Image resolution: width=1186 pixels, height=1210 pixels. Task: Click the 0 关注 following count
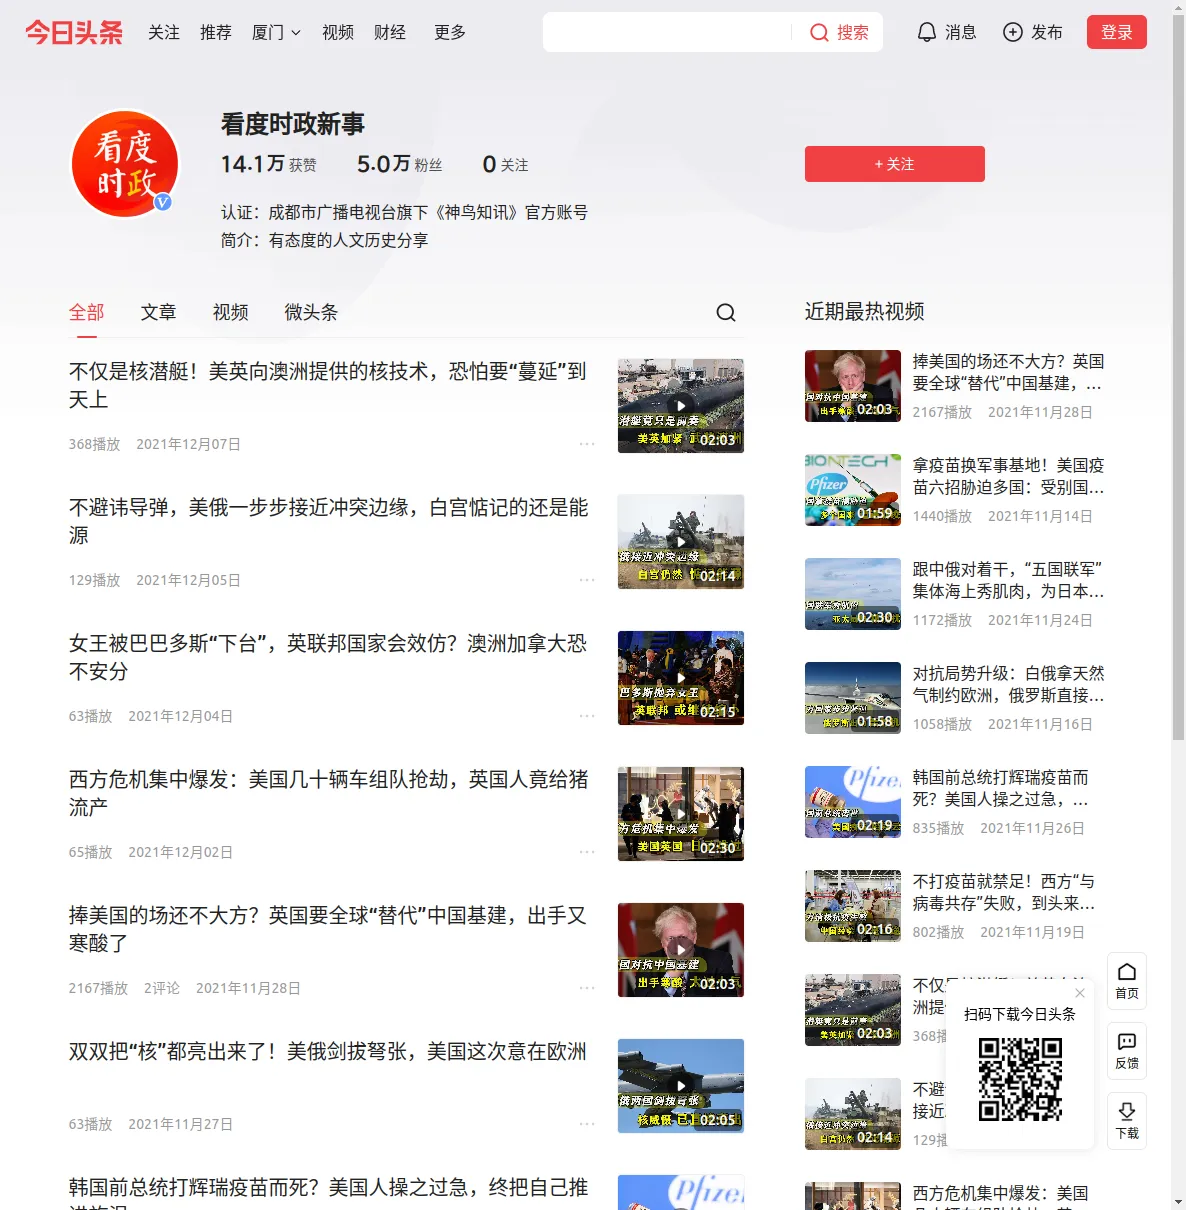point(505,164)
